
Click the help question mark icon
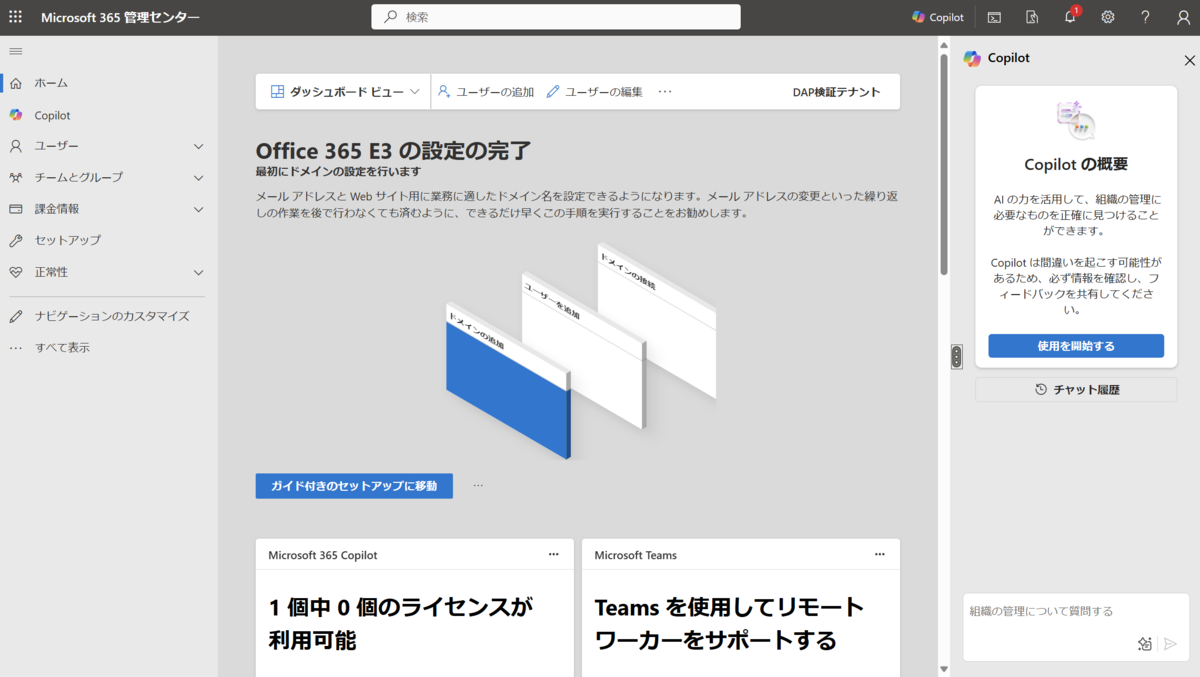tap(1146, 17)
